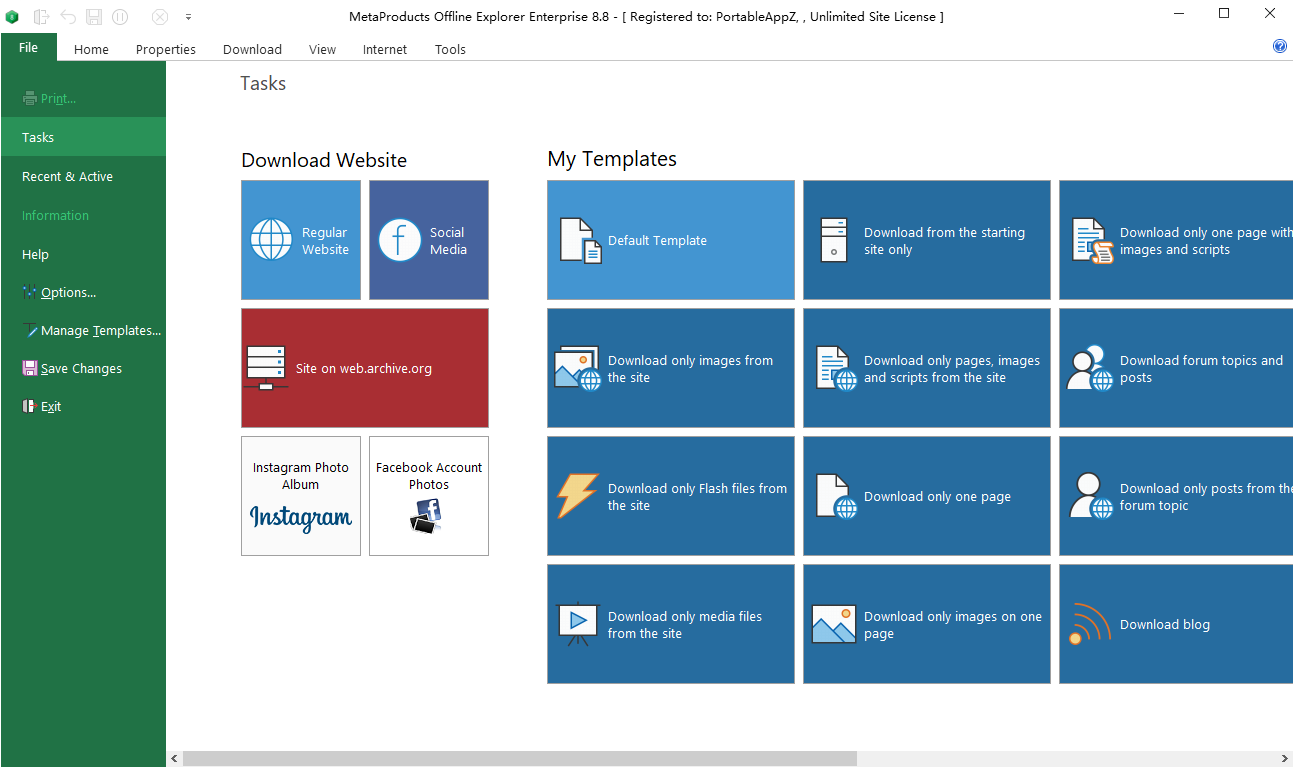The height and width of the screenshot is (768, 1294).
Task: Choose the Instagram Photo Album tile
Action: pyautogui.click(x=301, y=496)
